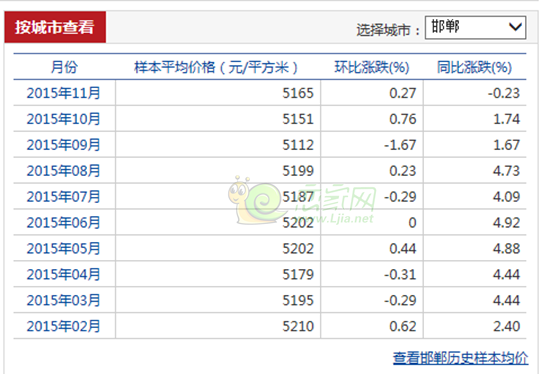Click 环比 value 0.44 for May
This screenshot has height=374, width=550.
click(x=403, y=249)
